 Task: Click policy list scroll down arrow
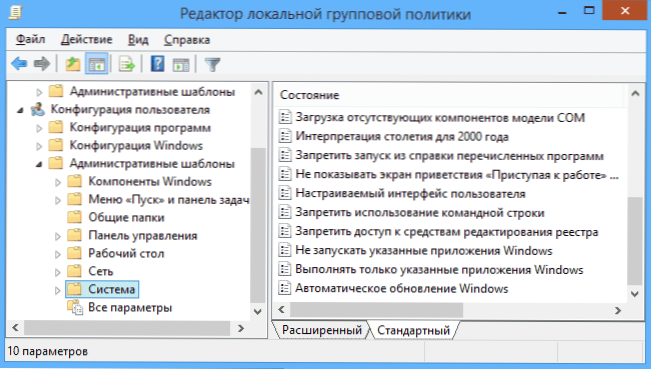634,293
